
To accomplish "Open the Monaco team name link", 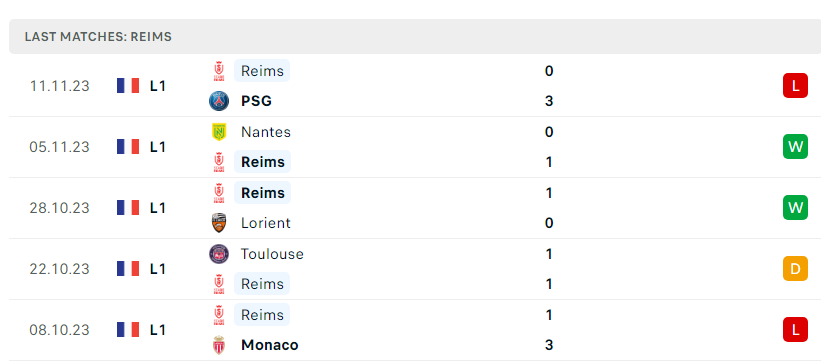I will 270,345.
